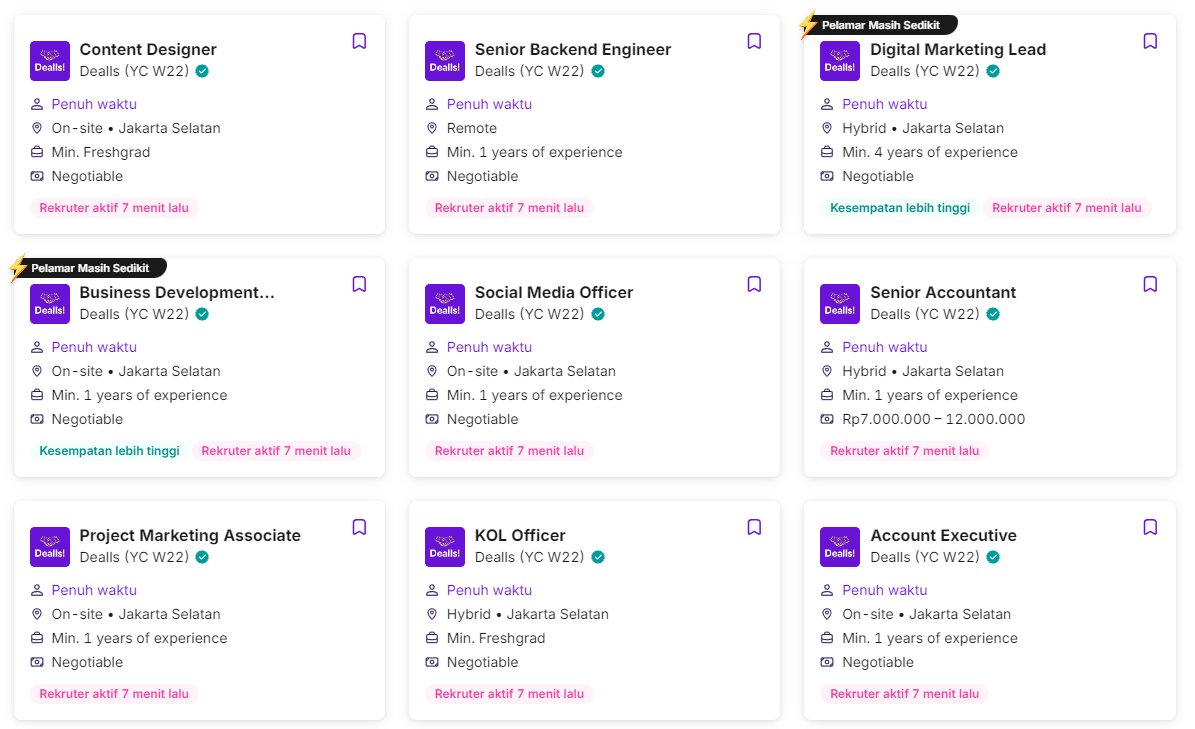Screen dimensions: 1195x729
Task: Click Dealls logo on KOL Officer card
Action: coord(444,547)
